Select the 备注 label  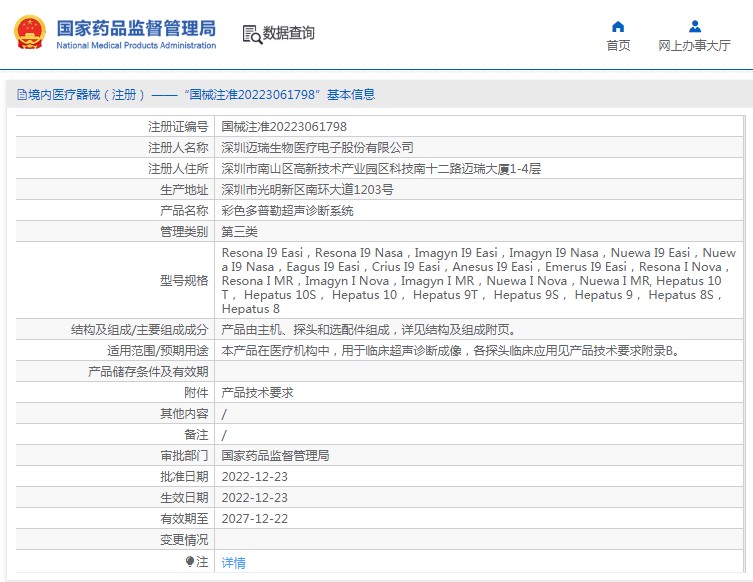196,435
